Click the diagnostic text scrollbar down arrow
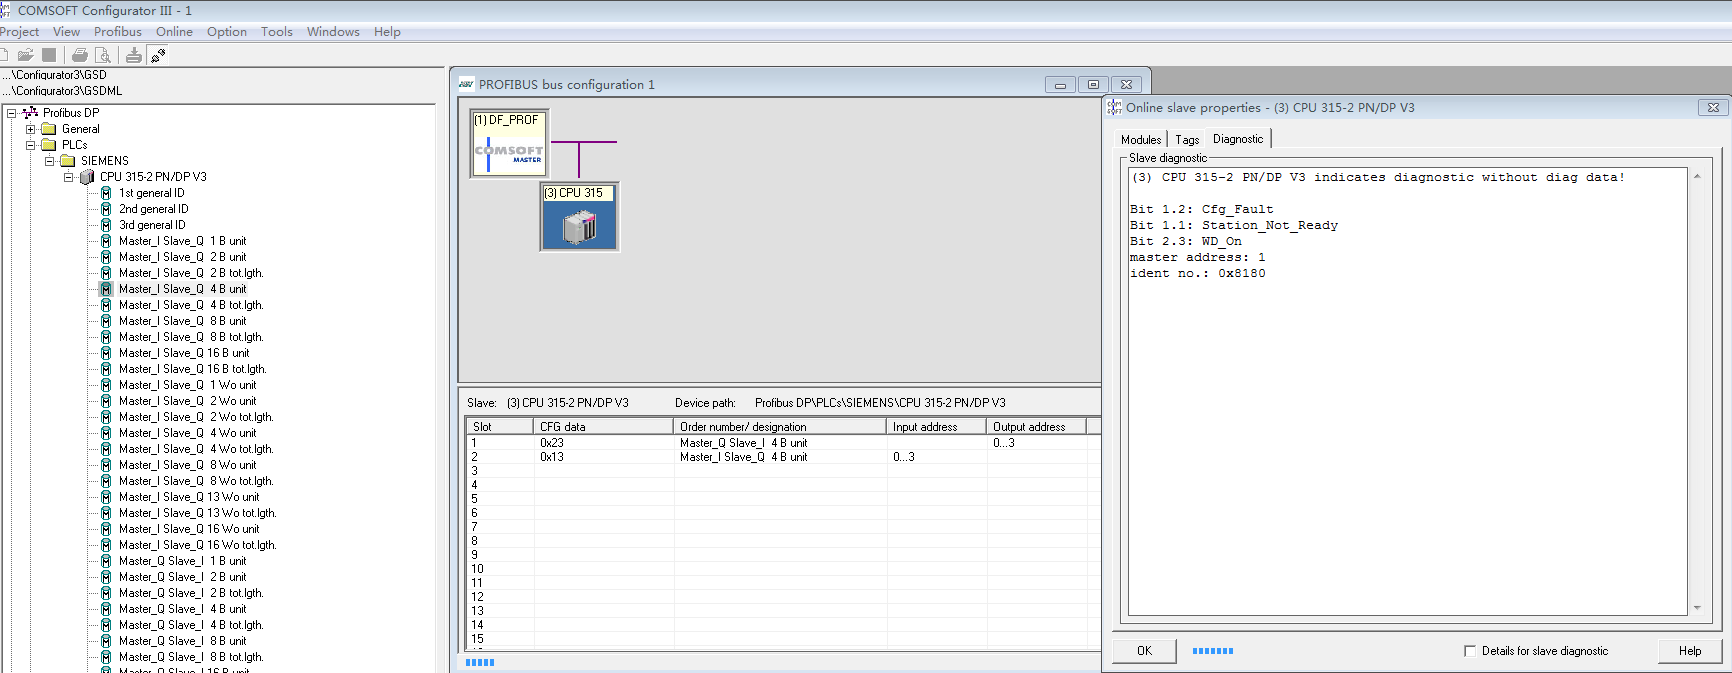 tap(1697, 608)
